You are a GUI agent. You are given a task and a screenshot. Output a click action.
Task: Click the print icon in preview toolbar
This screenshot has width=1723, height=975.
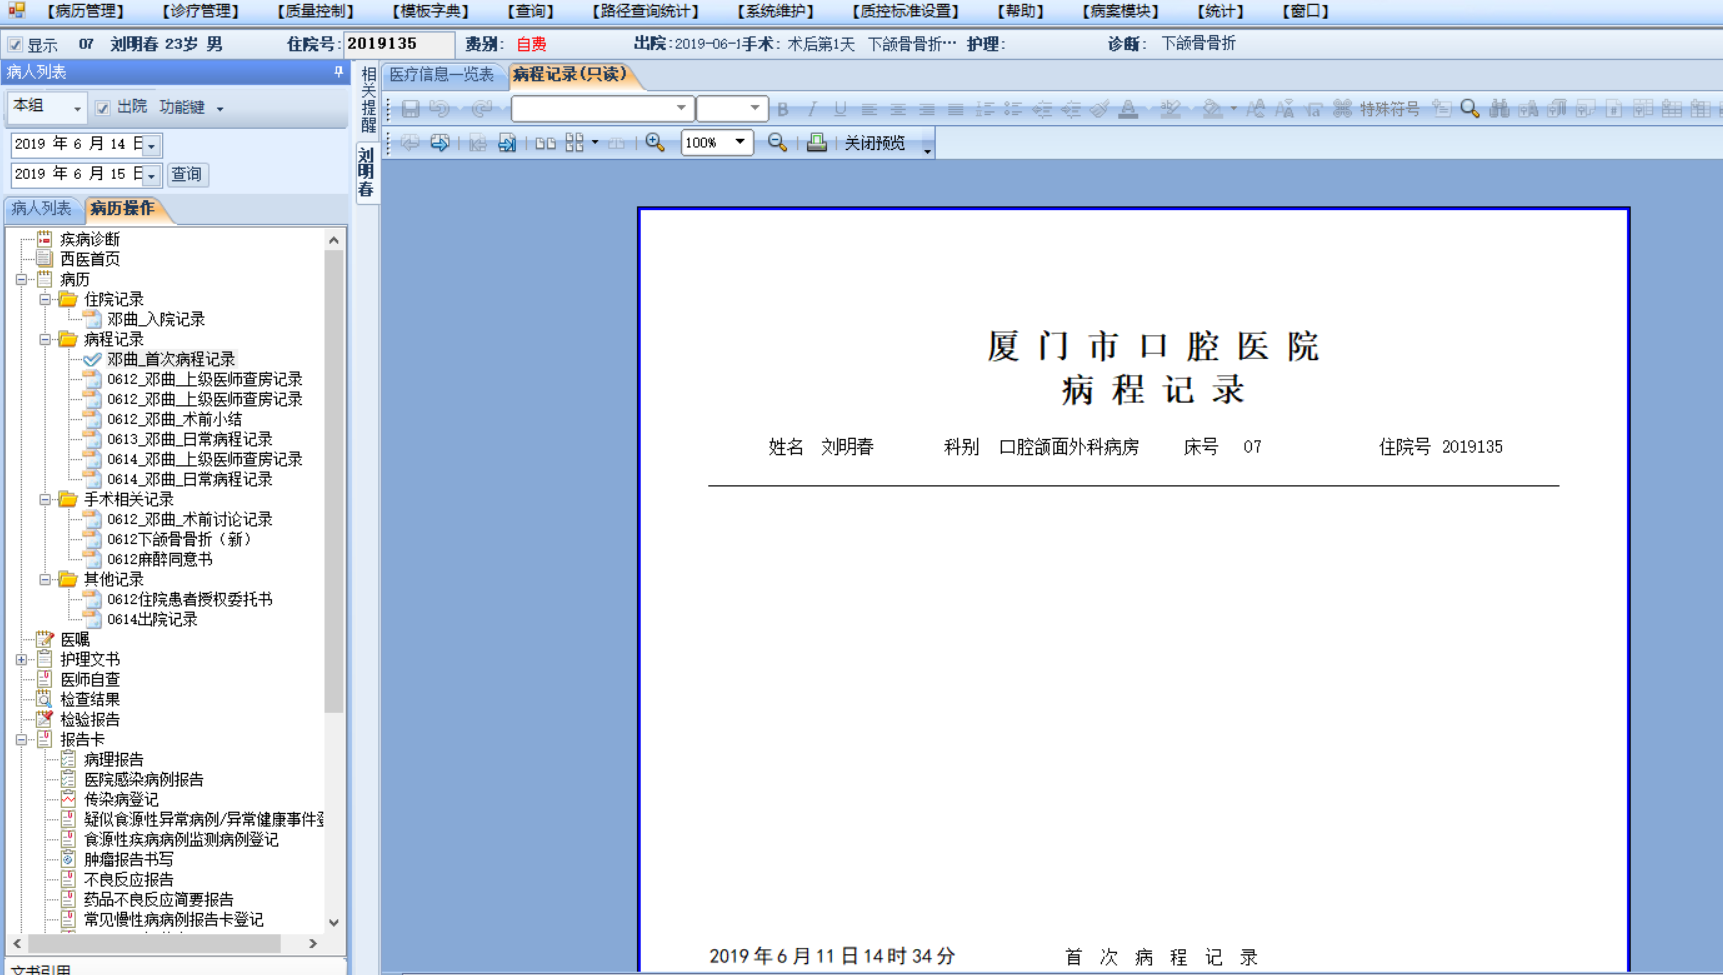tap(817, 143)
